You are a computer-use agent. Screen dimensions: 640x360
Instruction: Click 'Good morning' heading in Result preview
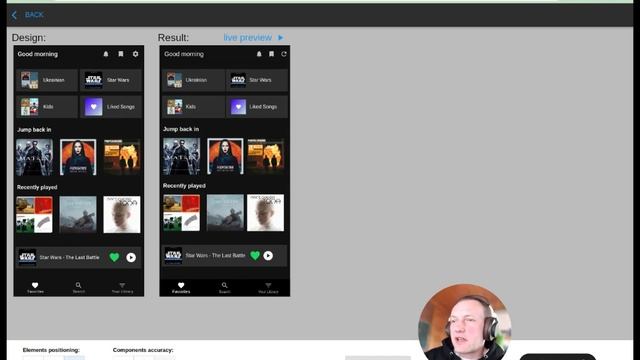(184, 54)
